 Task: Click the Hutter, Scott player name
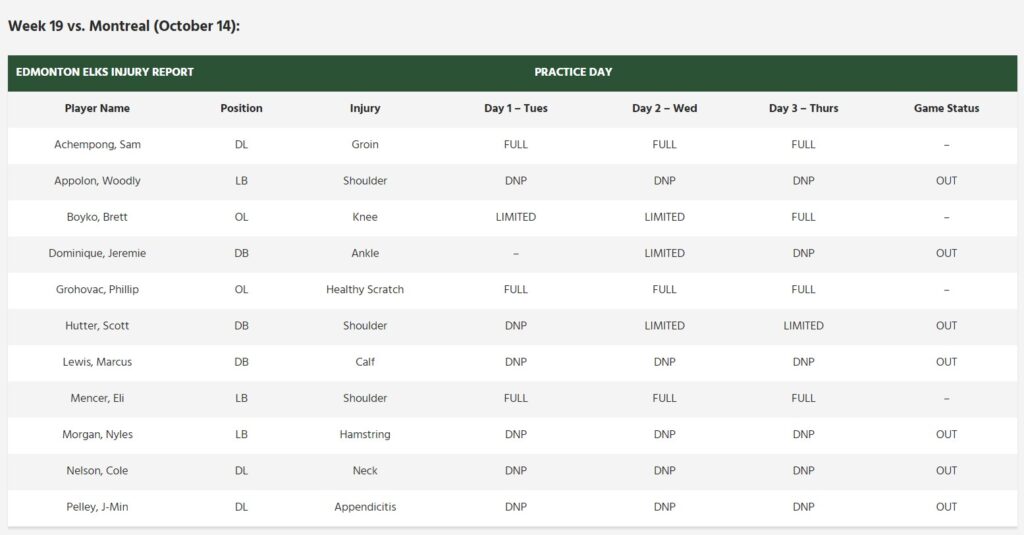[97, 325]
